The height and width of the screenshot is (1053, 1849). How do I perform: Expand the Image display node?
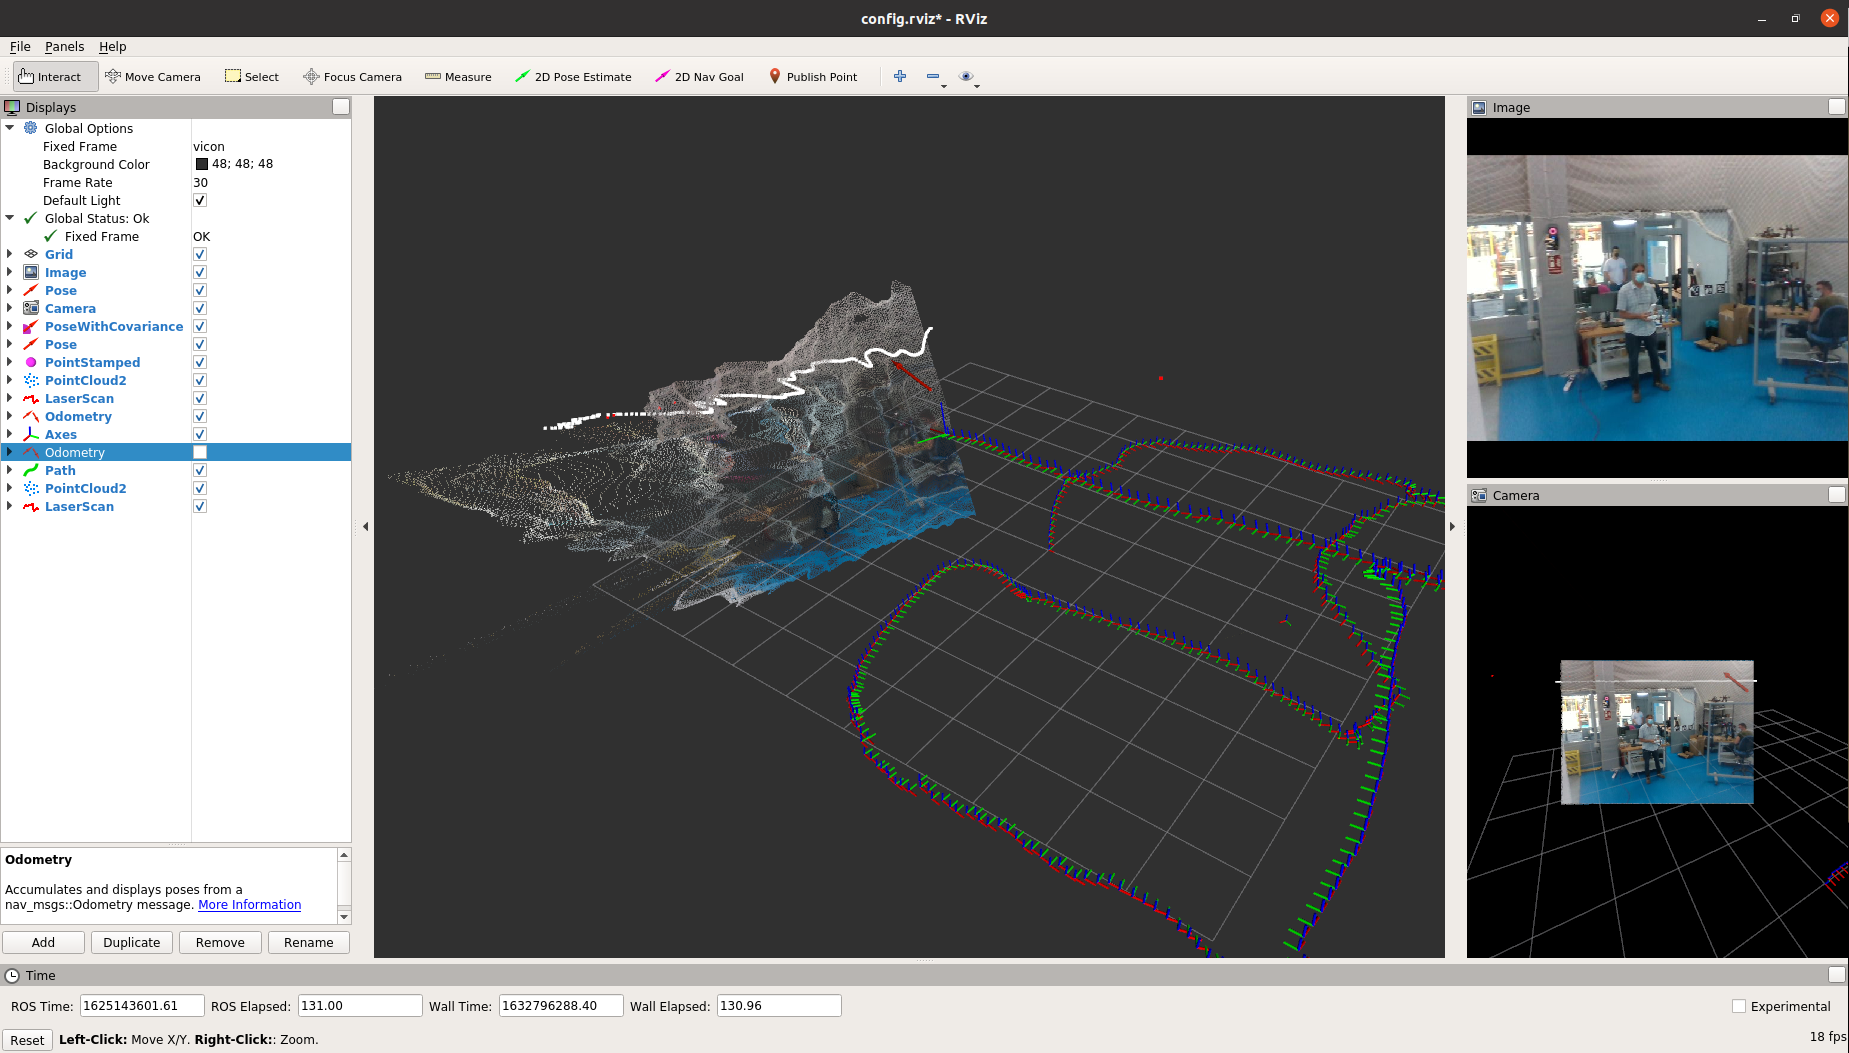(10, 272)
